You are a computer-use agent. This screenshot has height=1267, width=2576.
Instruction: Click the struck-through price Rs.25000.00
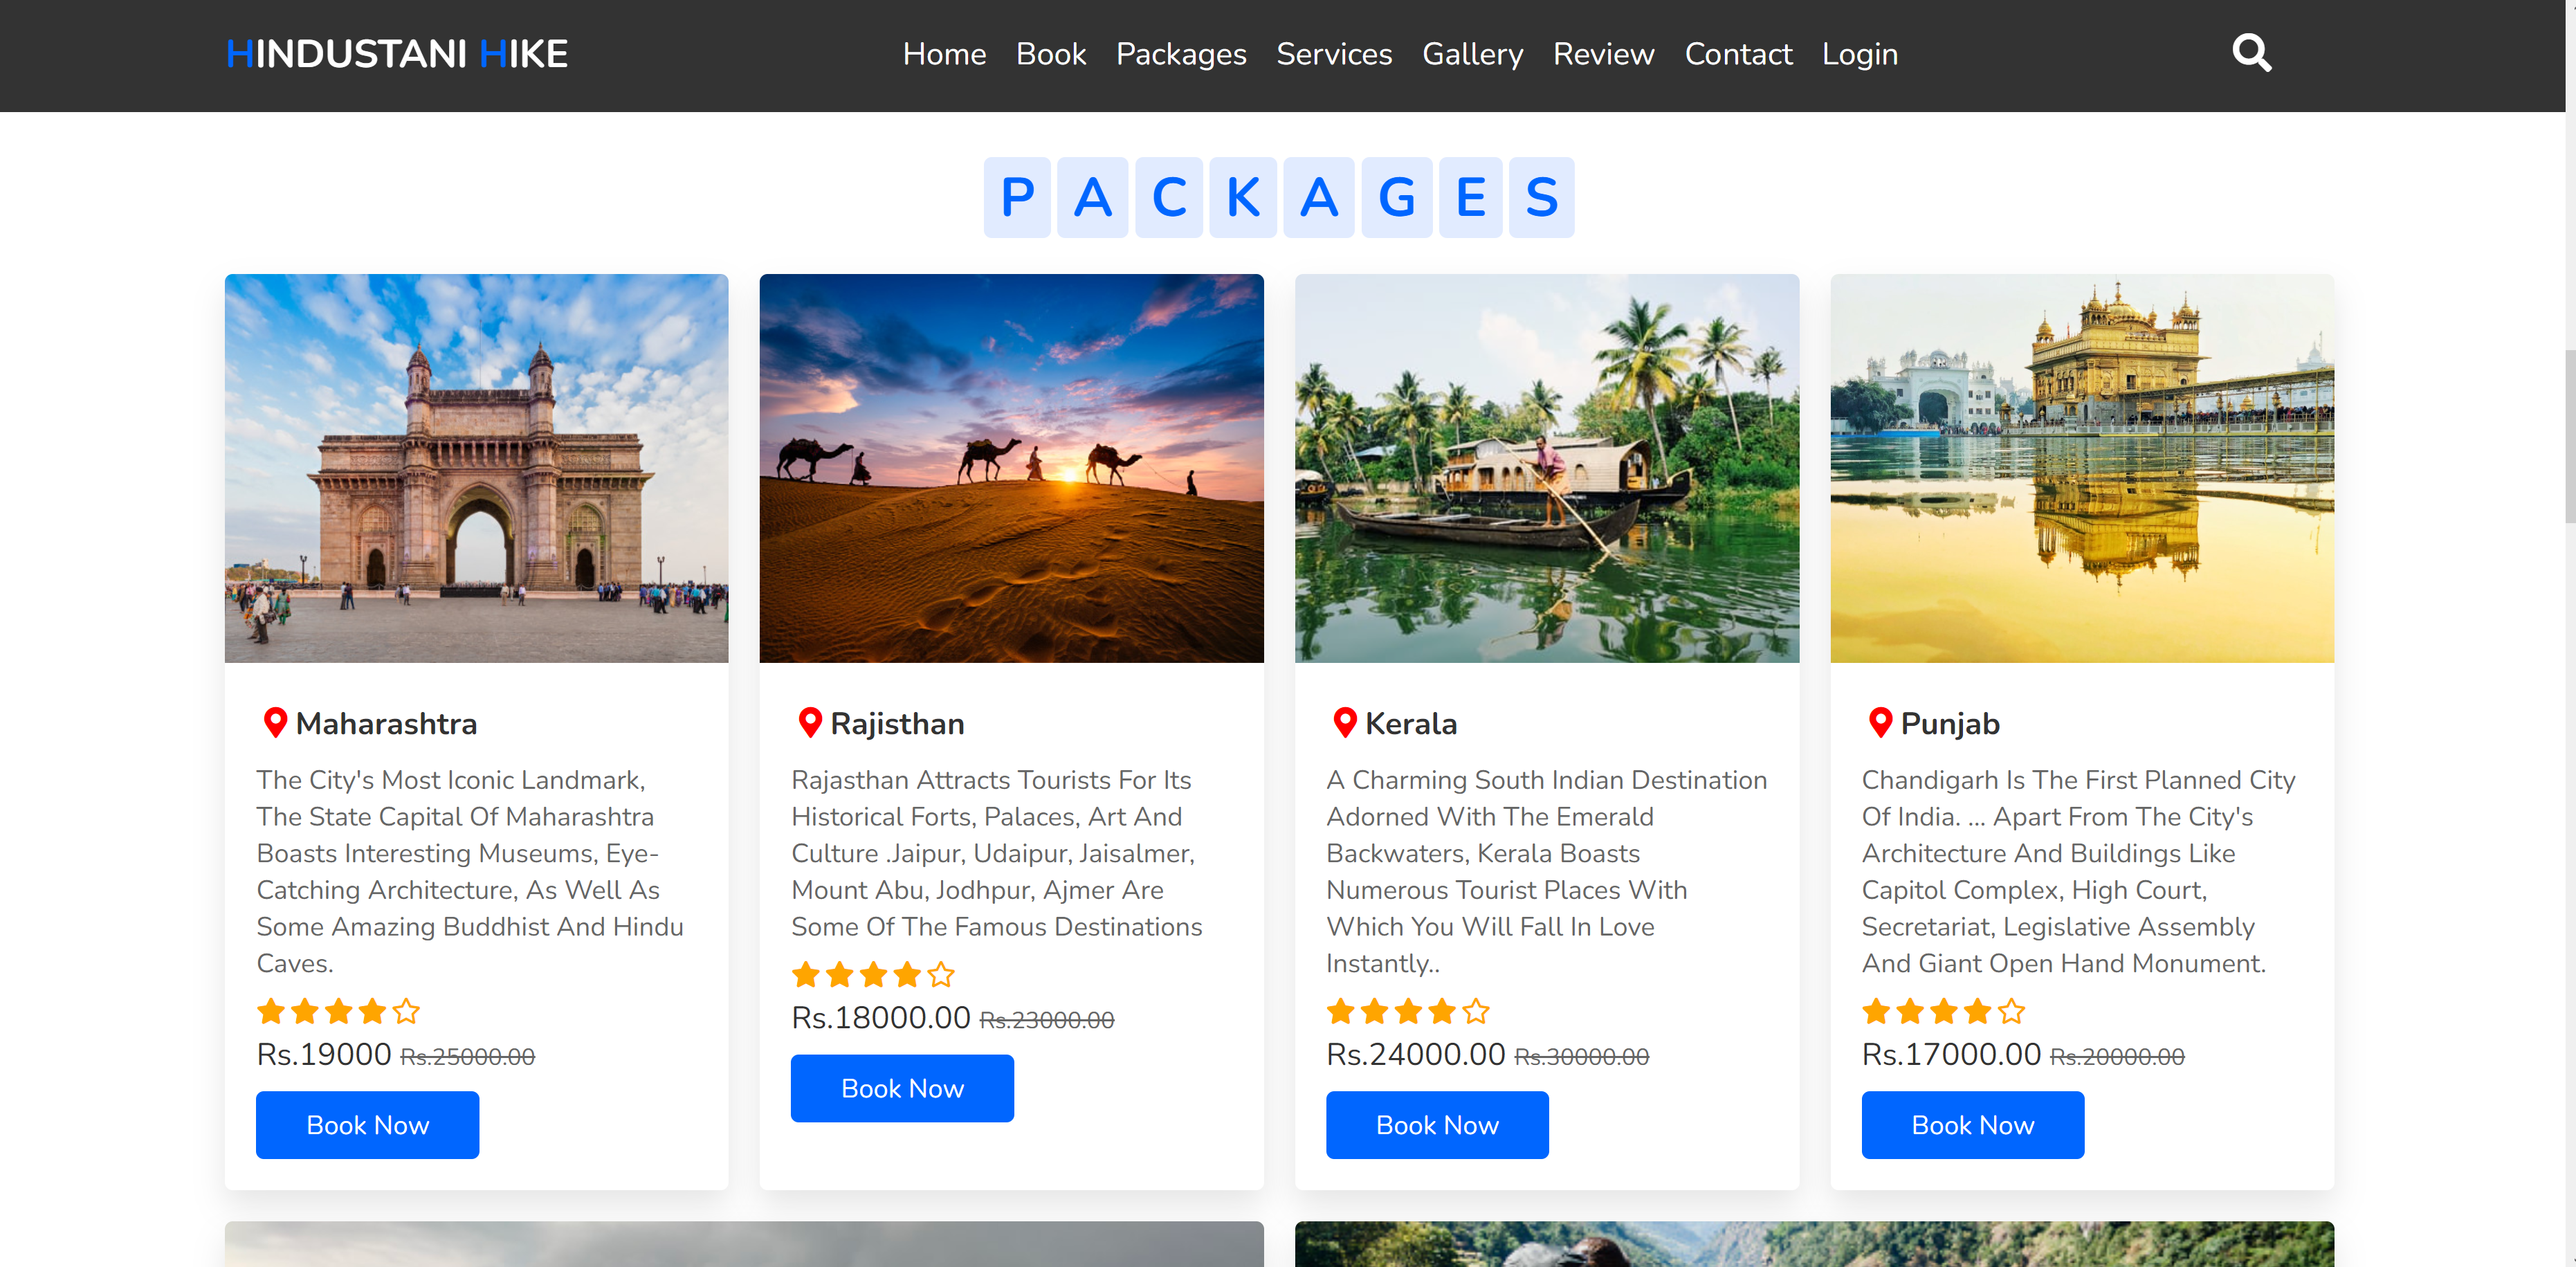coord(467,1056)
